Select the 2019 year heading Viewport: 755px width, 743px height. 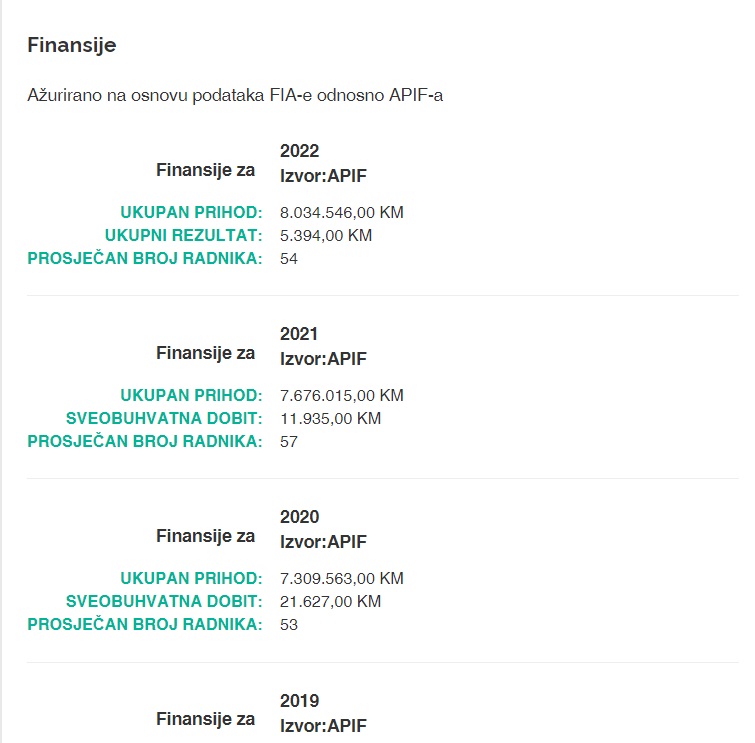coord(300,700)
